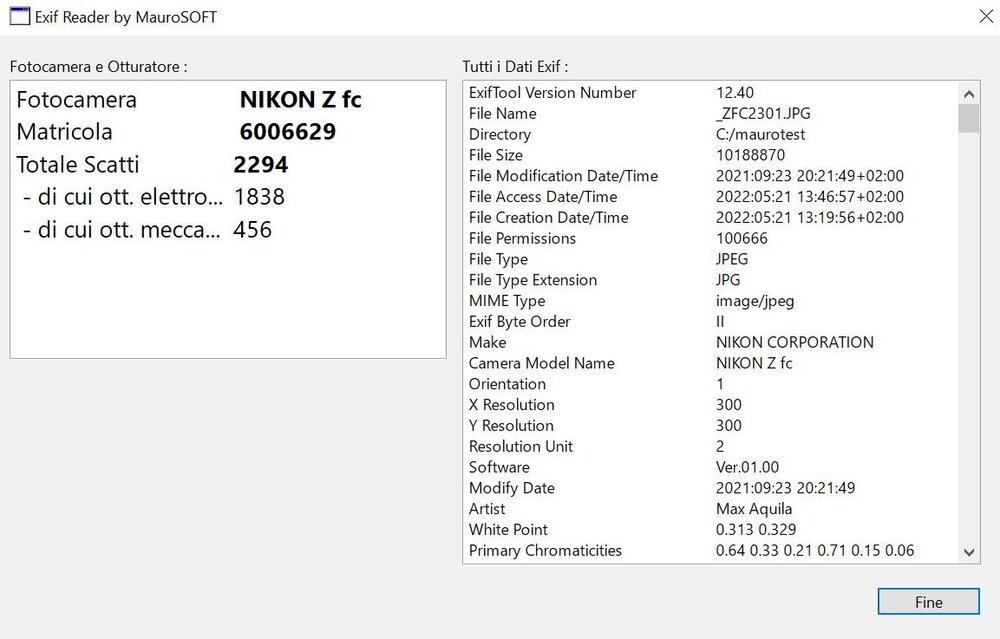Select the Camera Model Name row
The height and width of the screenshot is (639, 1000).
pos(710,364)
